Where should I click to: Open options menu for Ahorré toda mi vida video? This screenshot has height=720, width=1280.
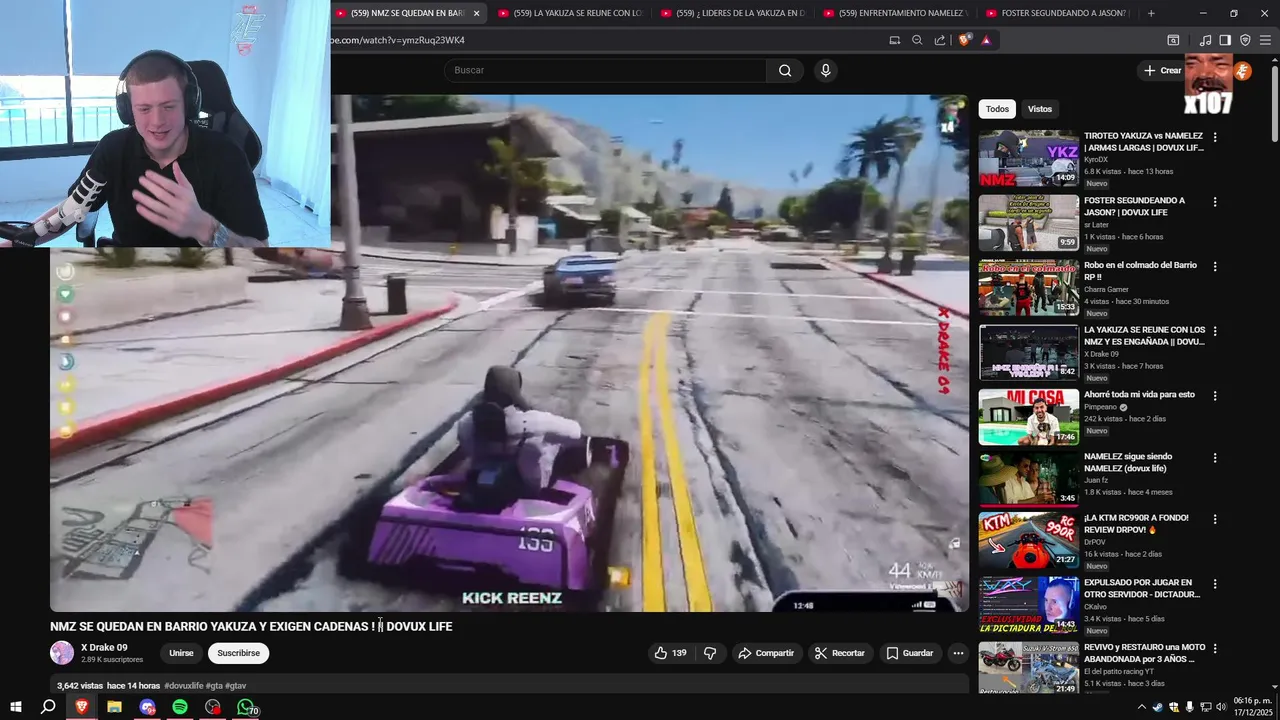(1215, 396)
